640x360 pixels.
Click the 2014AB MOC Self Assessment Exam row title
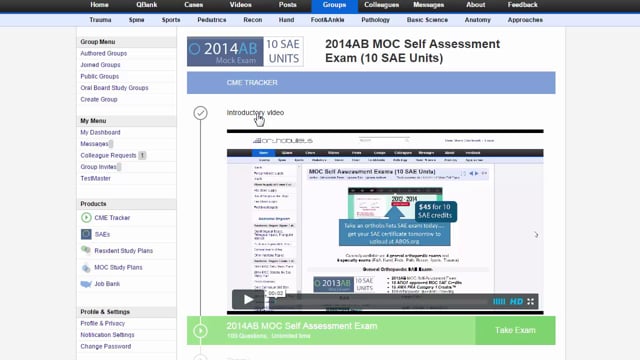tap(302, 326)
